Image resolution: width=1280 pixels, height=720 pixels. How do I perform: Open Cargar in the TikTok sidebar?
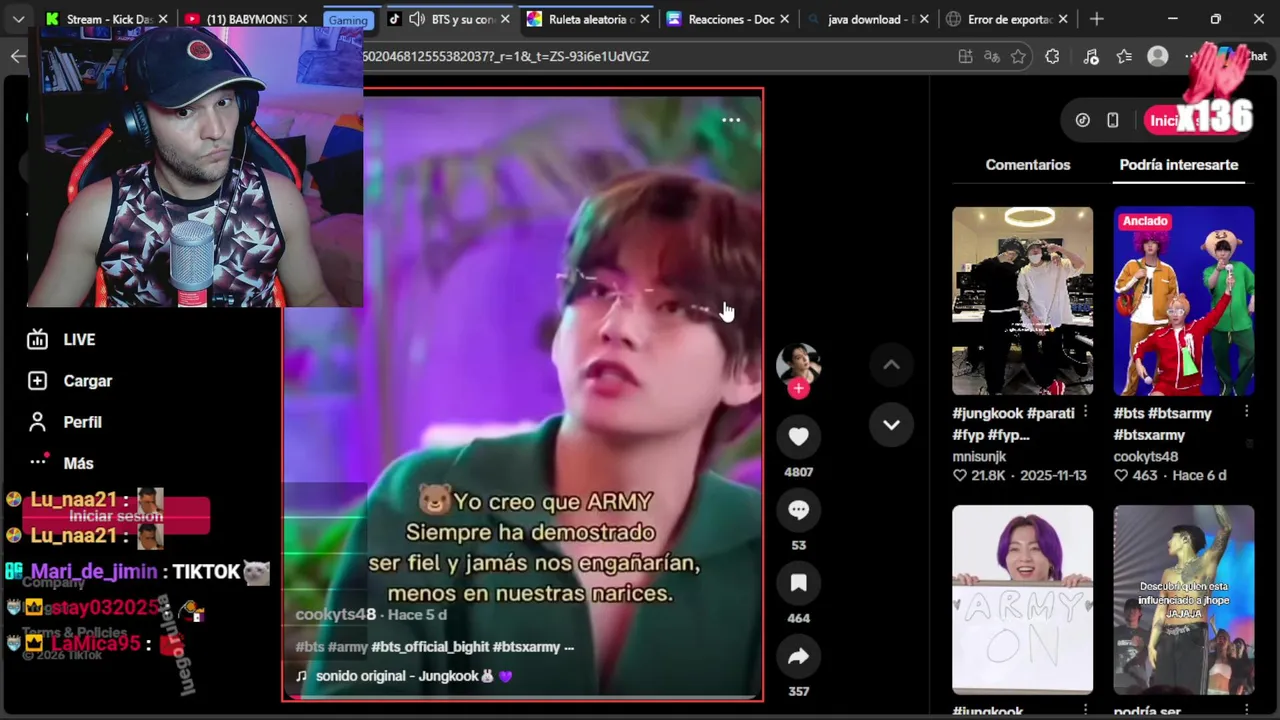(70, 381)
